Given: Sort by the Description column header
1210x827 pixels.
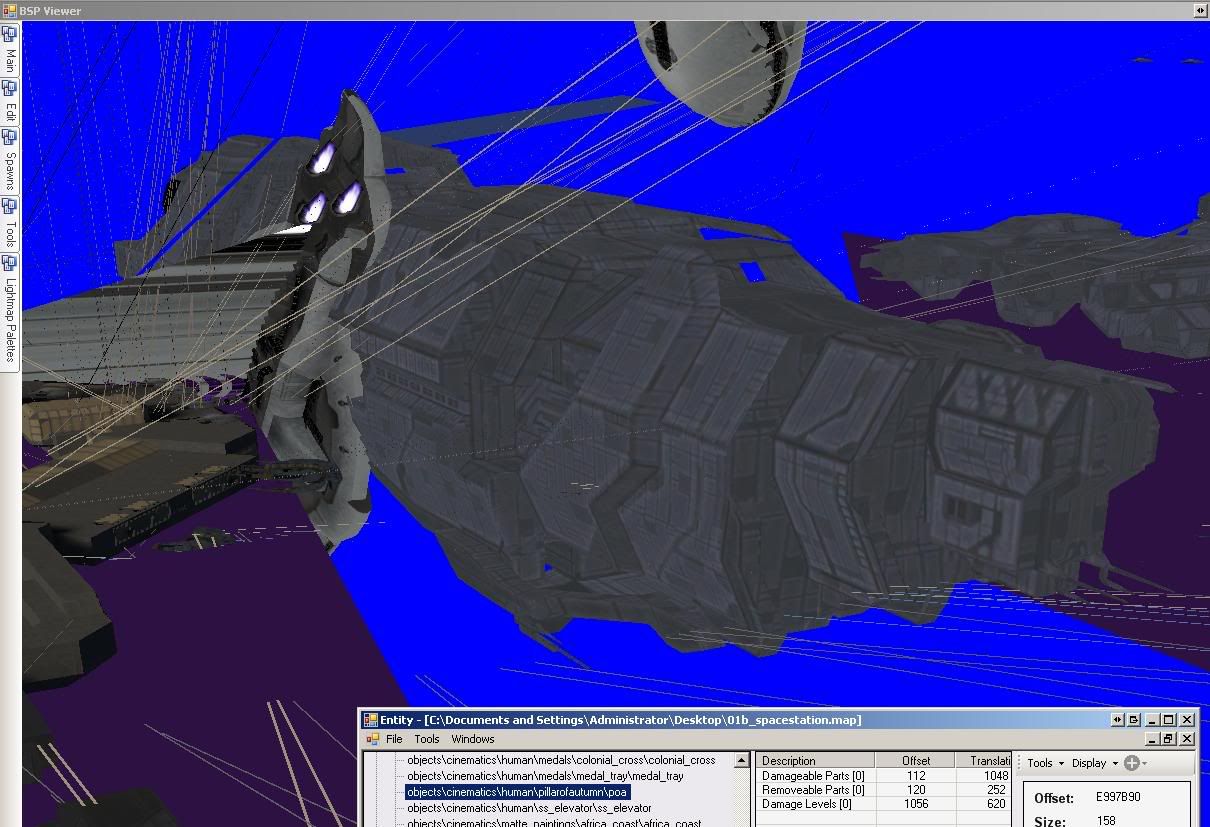Looking at the screenshot, I should [816, 761].
